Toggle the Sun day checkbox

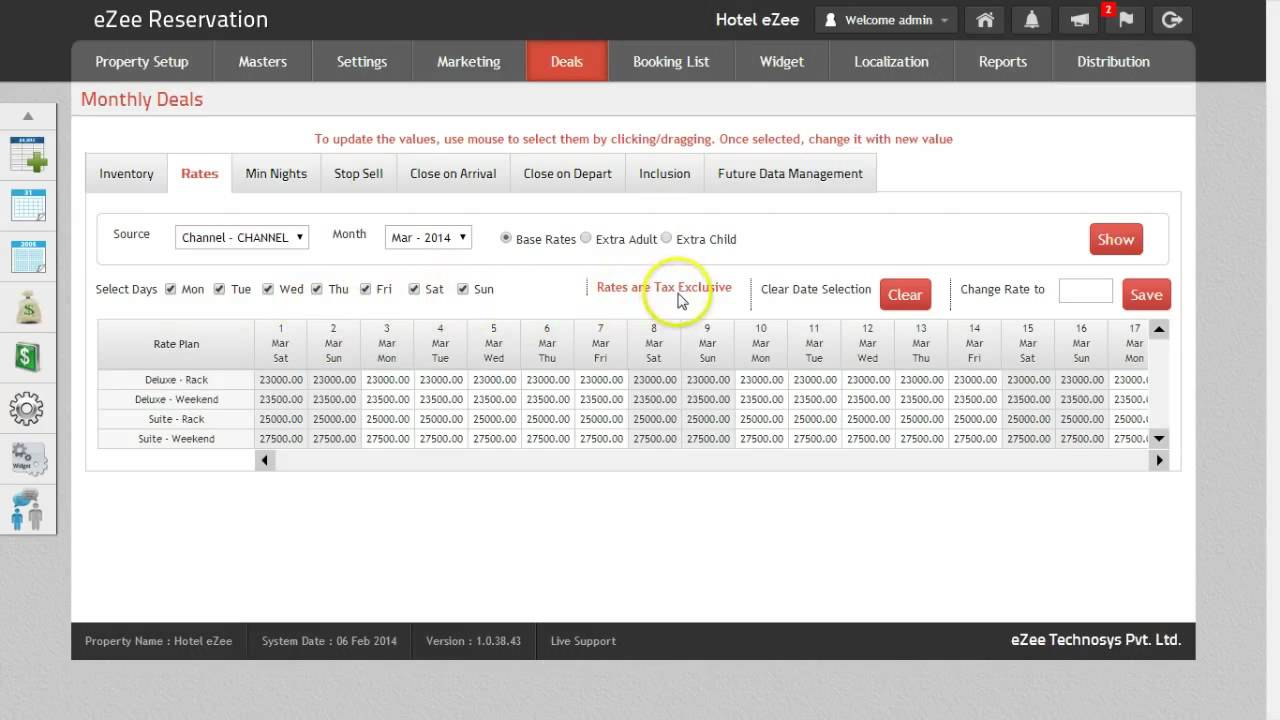coord(463,289)
